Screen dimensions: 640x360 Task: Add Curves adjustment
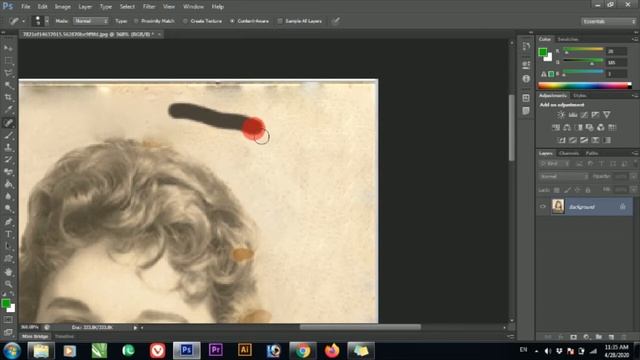[584, 115]
